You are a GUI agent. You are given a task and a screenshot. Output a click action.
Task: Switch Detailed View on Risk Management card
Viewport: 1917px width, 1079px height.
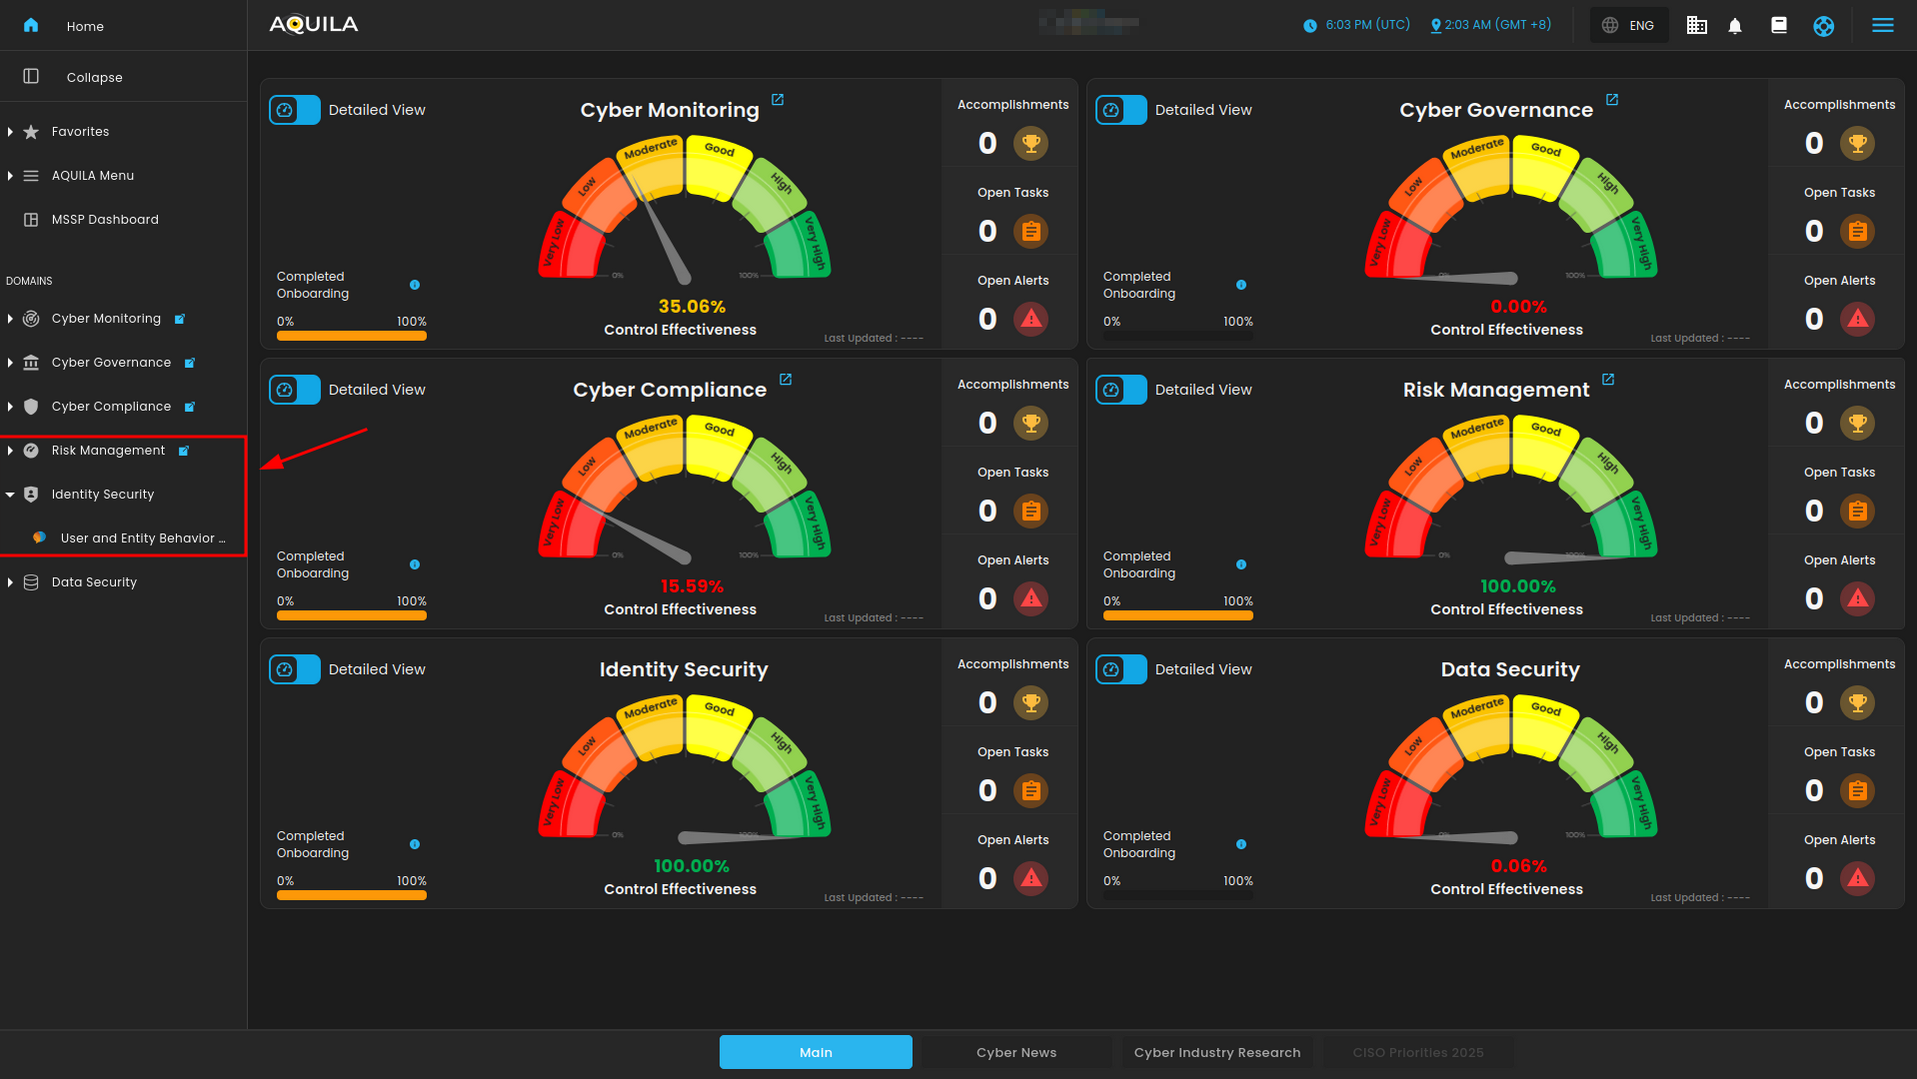click(x=1121, y=390)
